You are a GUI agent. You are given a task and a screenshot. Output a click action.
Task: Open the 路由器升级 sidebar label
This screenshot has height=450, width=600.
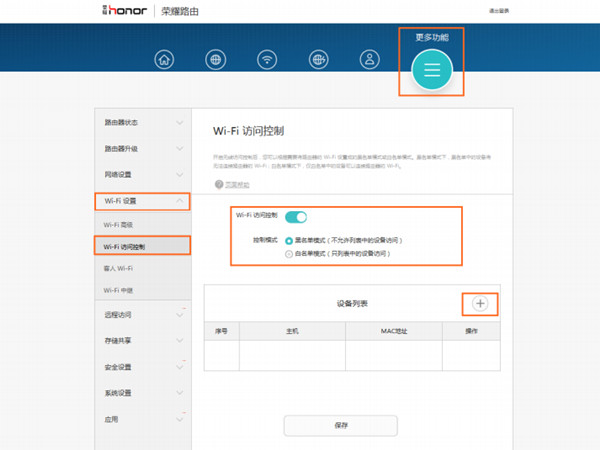[121, 148]
